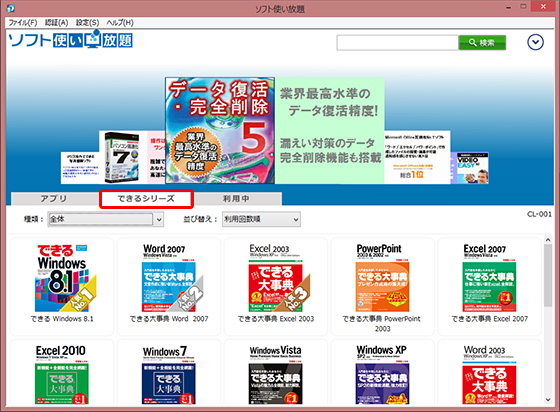
Task: Click the green 検索 search button
Action: [482, 43]
